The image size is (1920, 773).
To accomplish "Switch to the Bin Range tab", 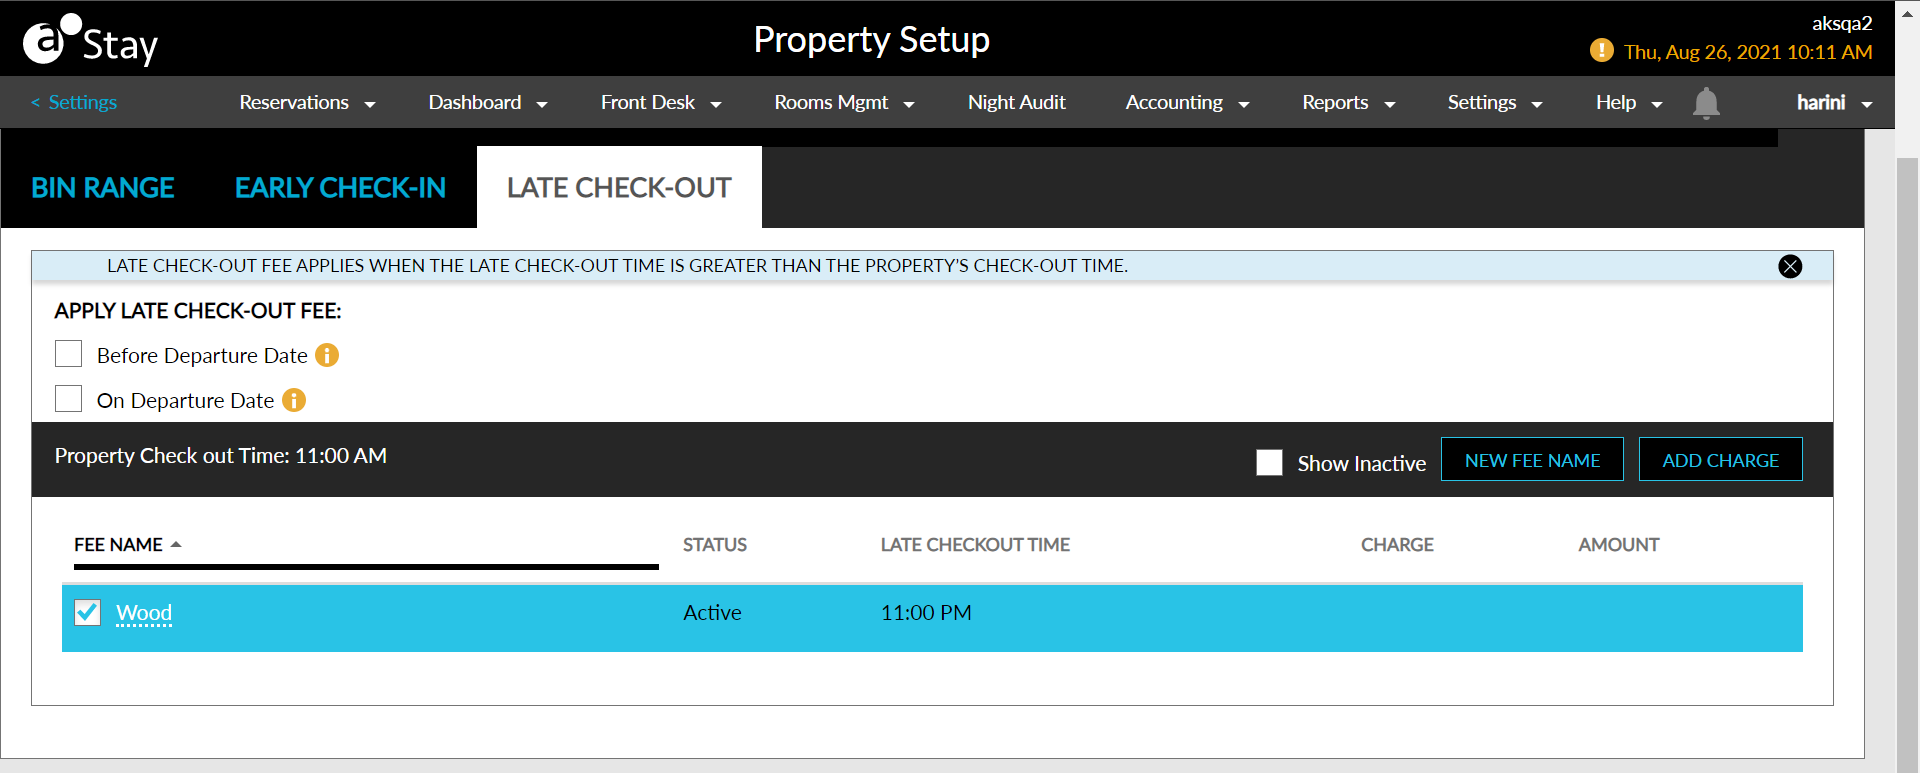I will pos(103,188).
